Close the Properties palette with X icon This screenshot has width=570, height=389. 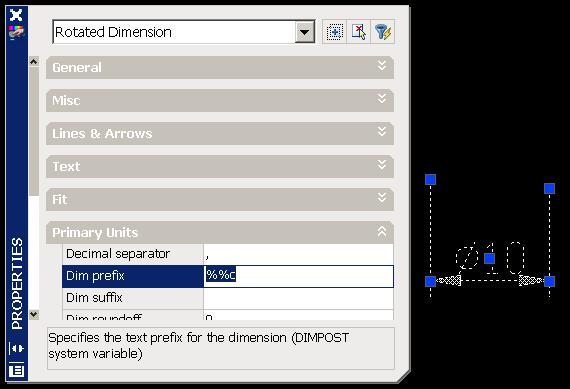(16, 15)
